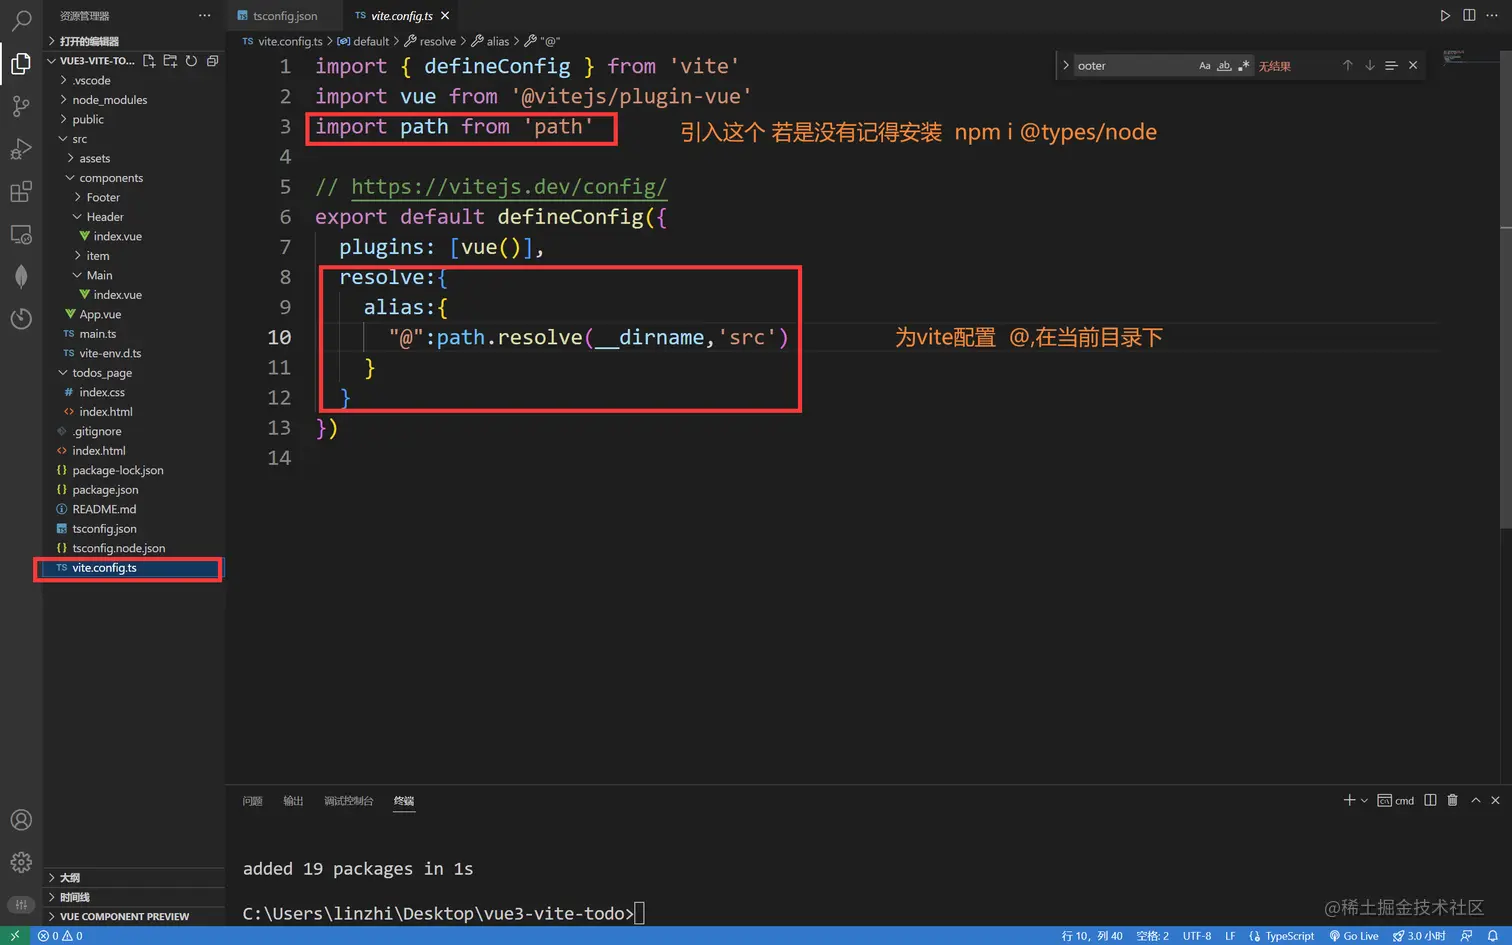Open the Remote Explorer view
The image size is (1512, 945).
tap(21, 235)
